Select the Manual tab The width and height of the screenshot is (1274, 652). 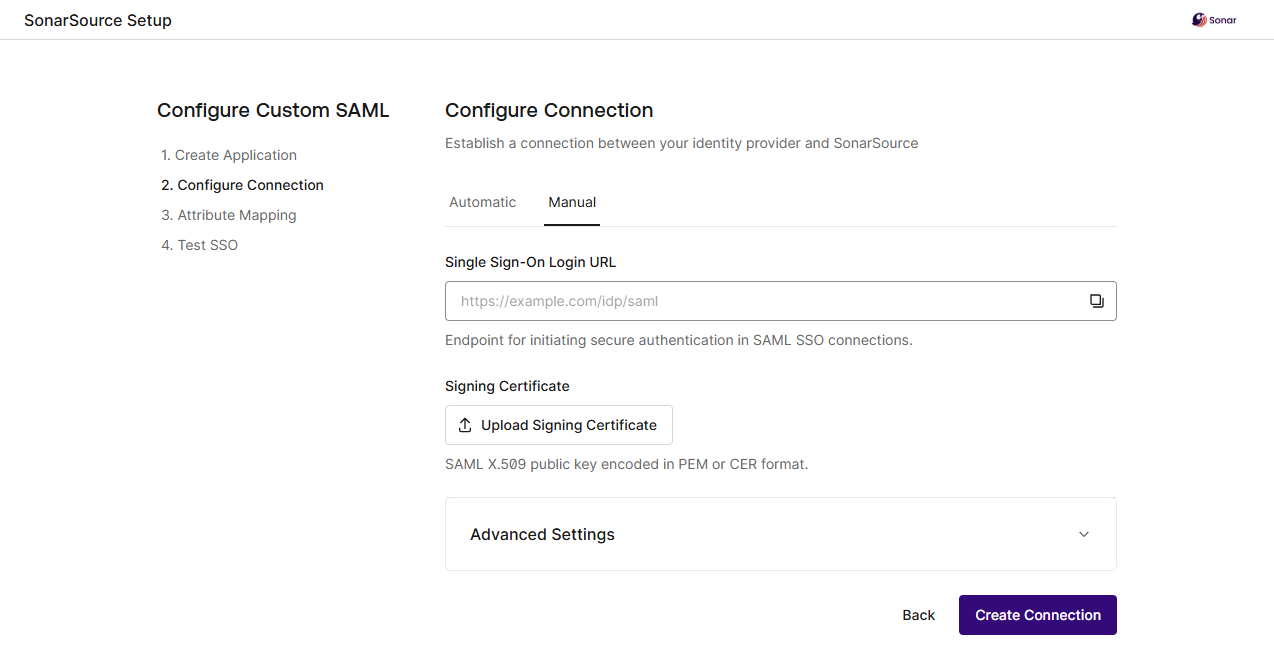pos(572,202)
